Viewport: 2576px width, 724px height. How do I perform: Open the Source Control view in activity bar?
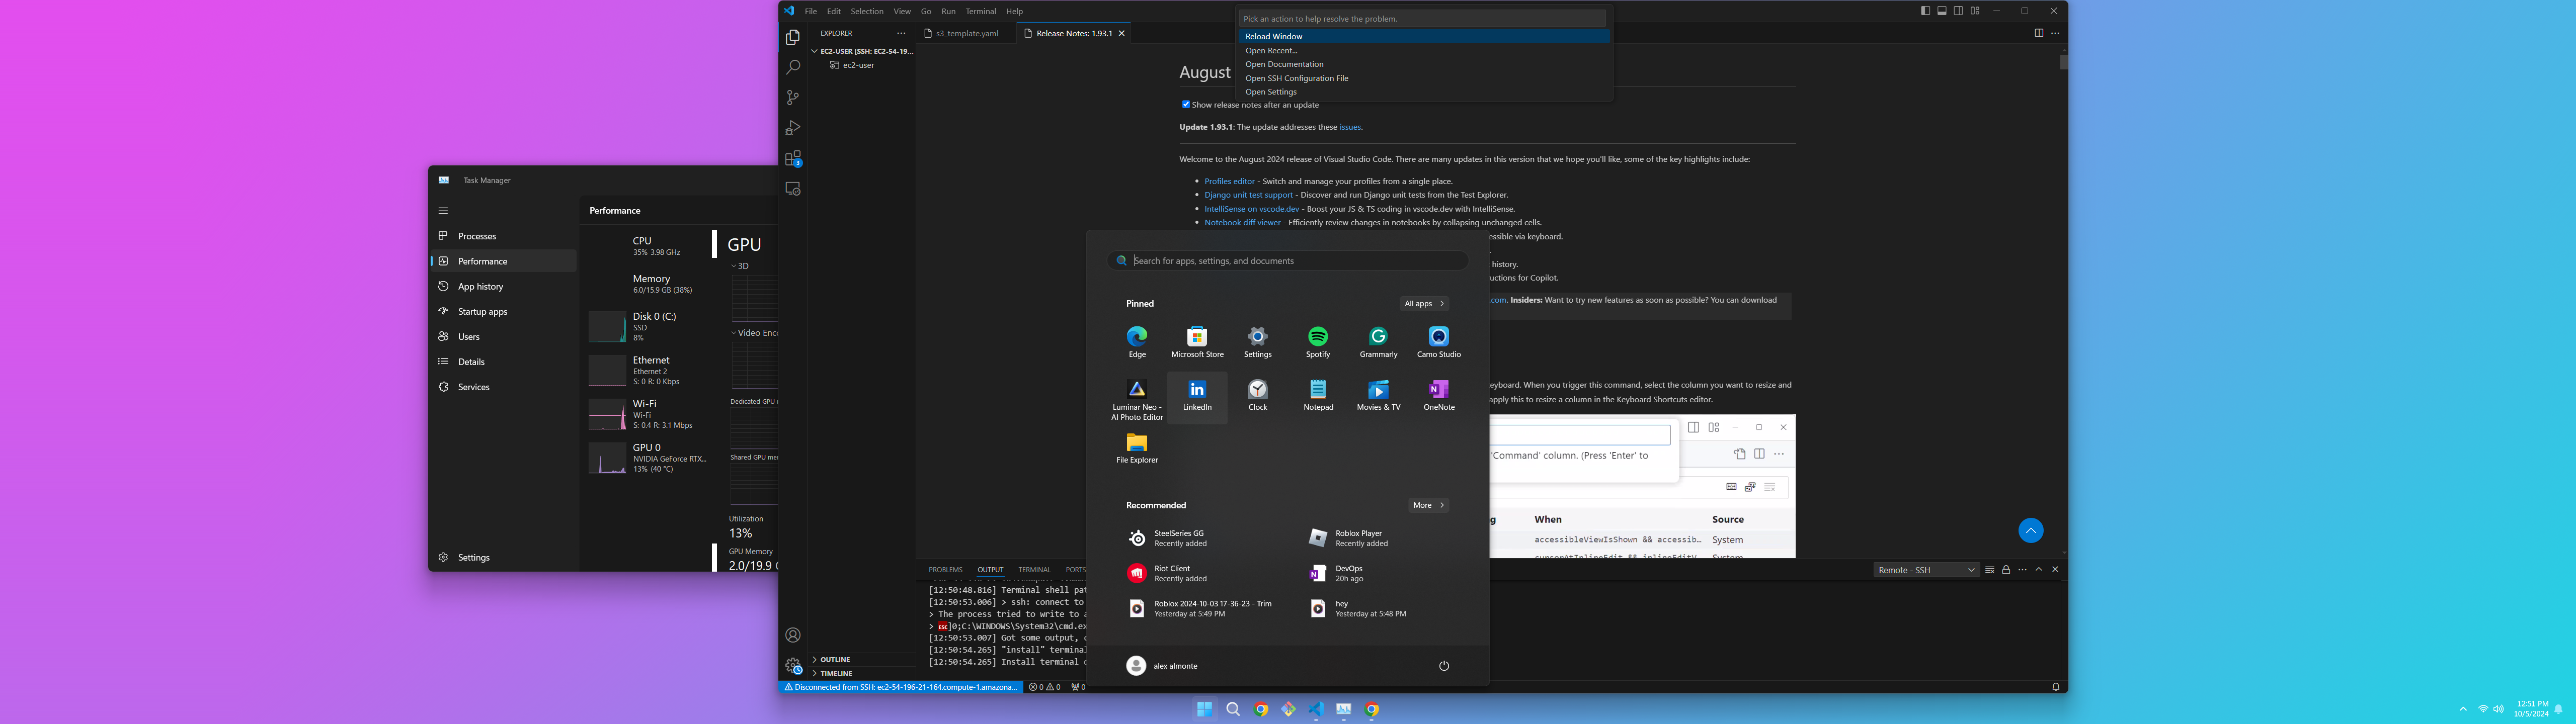tap(793, 98)
